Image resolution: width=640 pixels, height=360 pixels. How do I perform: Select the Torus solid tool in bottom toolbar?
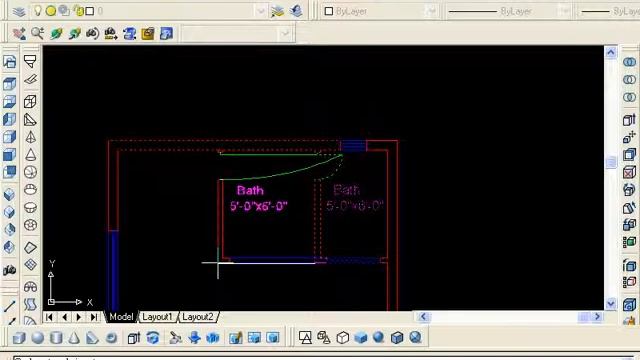point(111,338)
